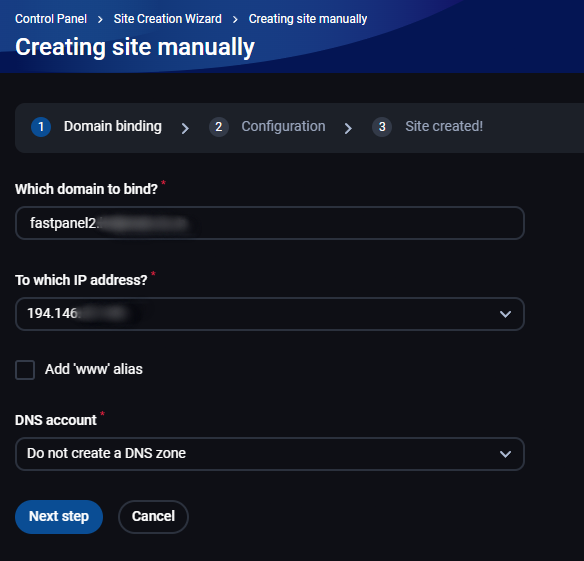Image resolution: width=584 pixels, height=561 pixels.
Task: Enable the Add 'www' alias checkbox
Action: [25, 370]
